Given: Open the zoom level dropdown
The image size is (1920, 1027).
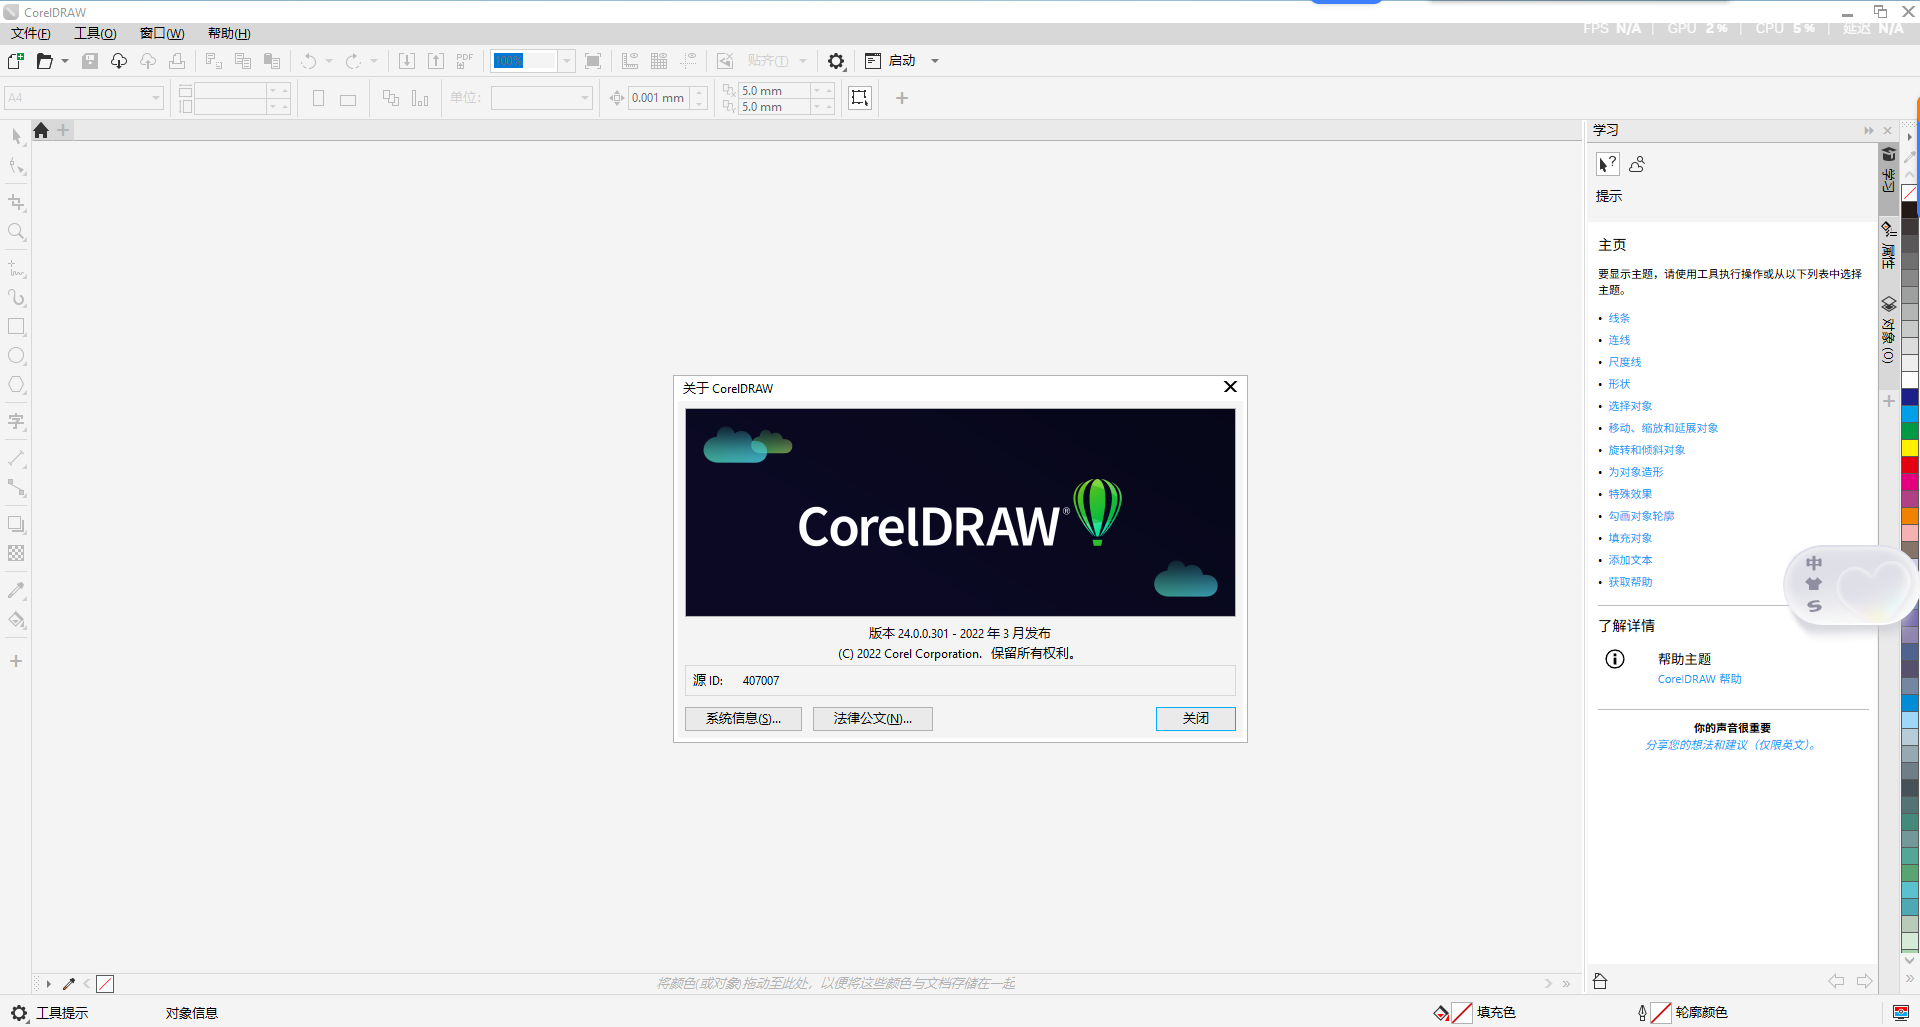Looking at the screenshot, I should (566, 60).
